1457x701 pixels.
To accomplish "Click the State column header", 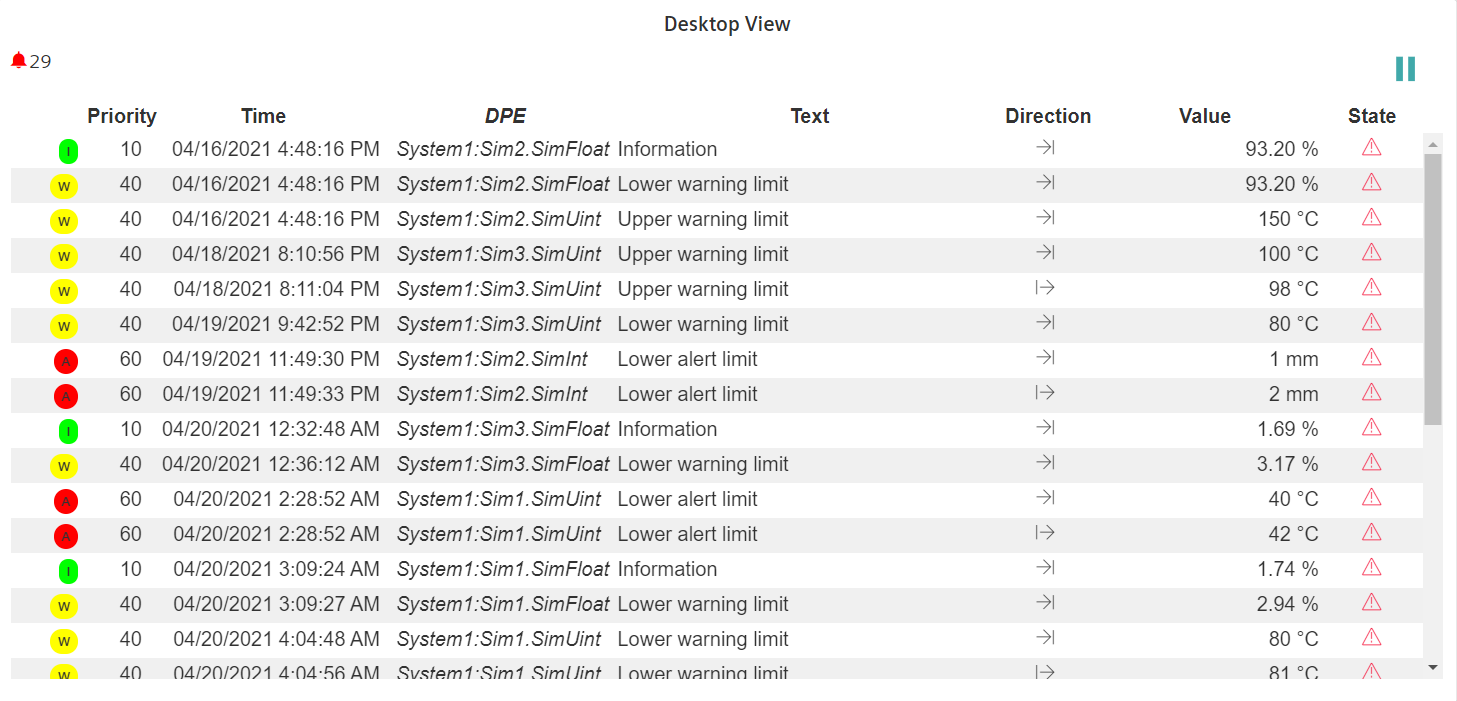I will click(1371, 116).
